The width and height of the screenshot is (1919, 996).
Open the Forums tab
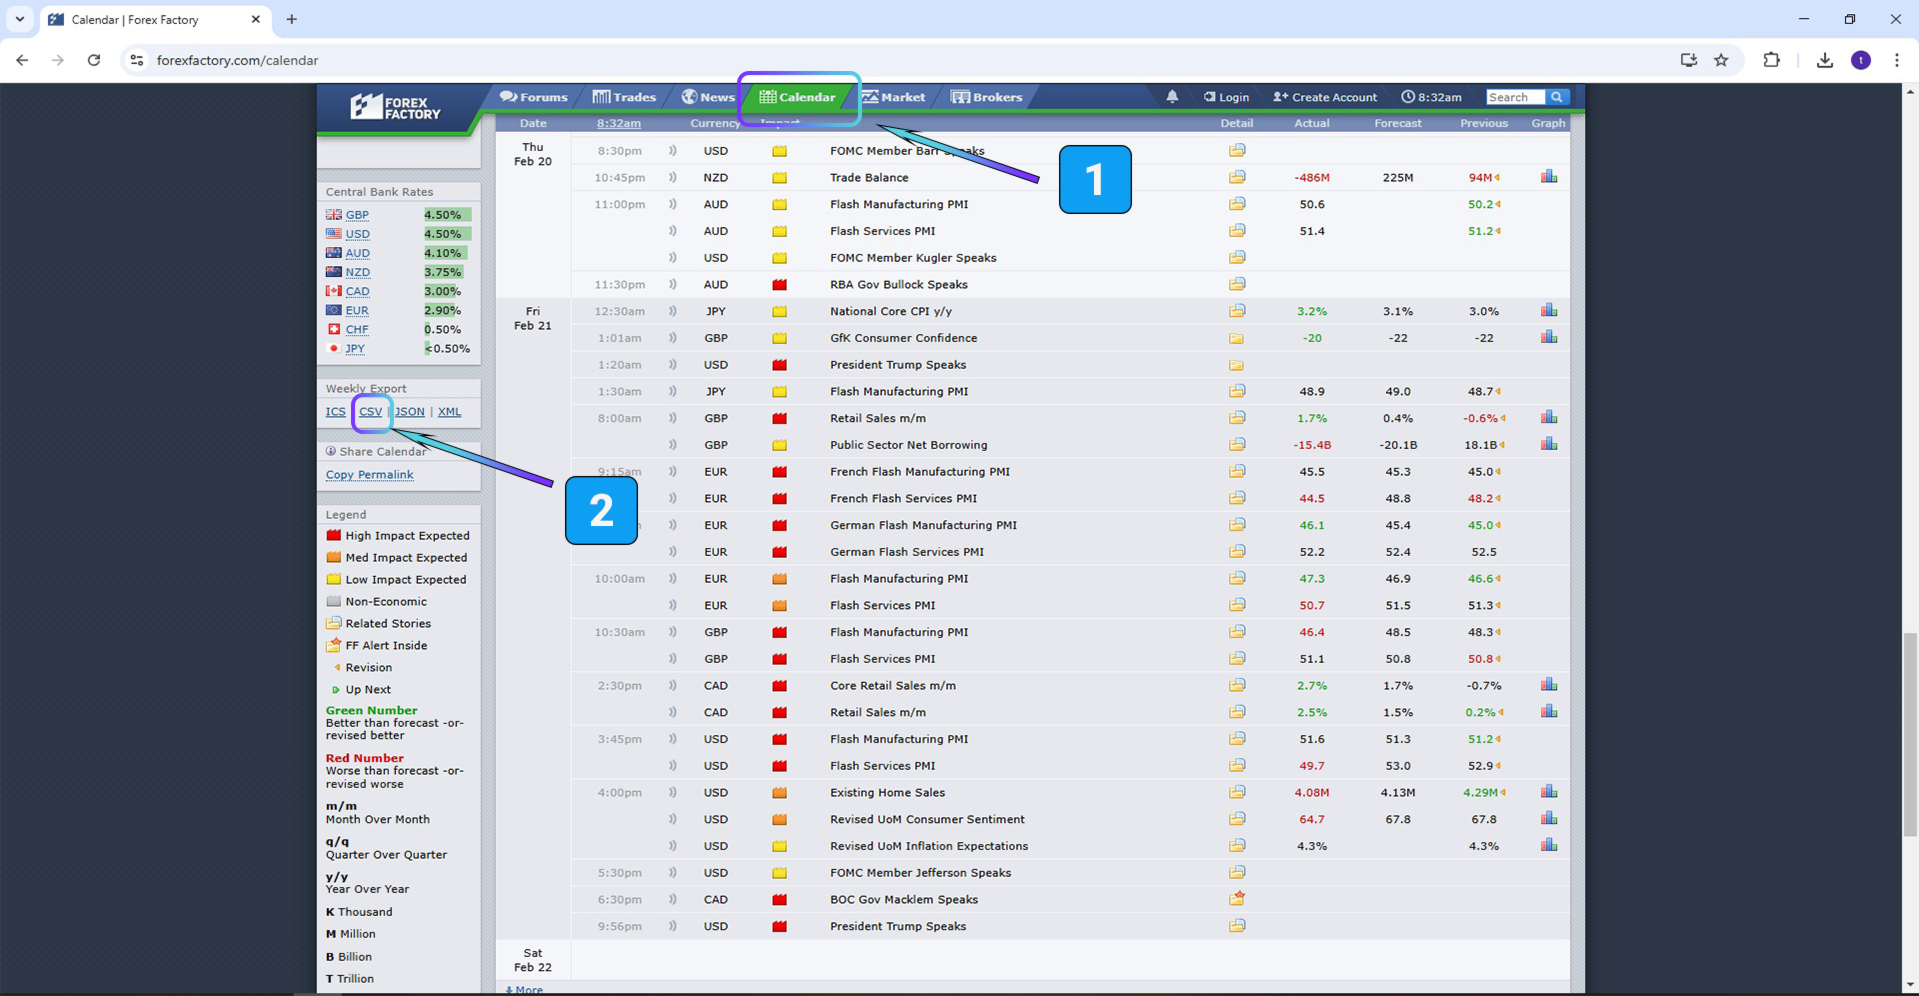[x=534, y=97]
